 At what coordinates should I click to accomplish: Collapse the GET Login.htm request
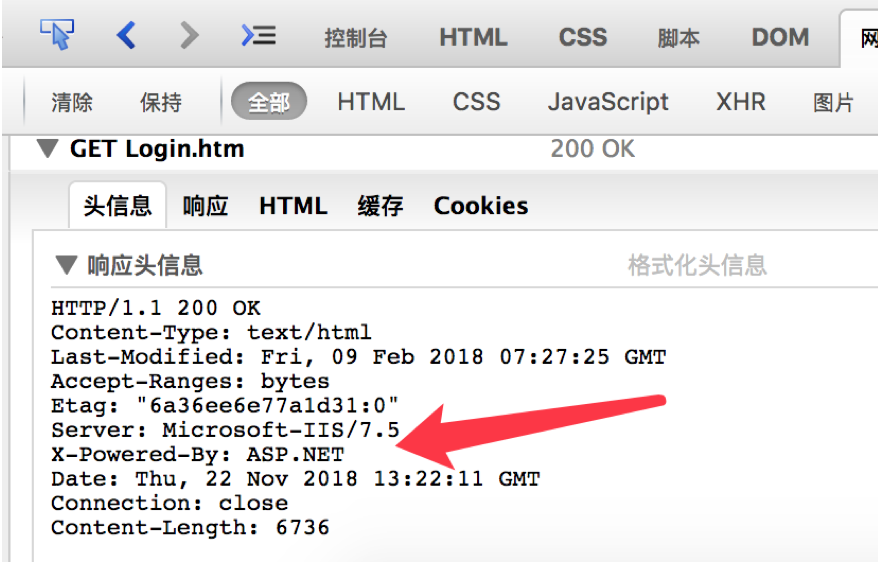47,149
